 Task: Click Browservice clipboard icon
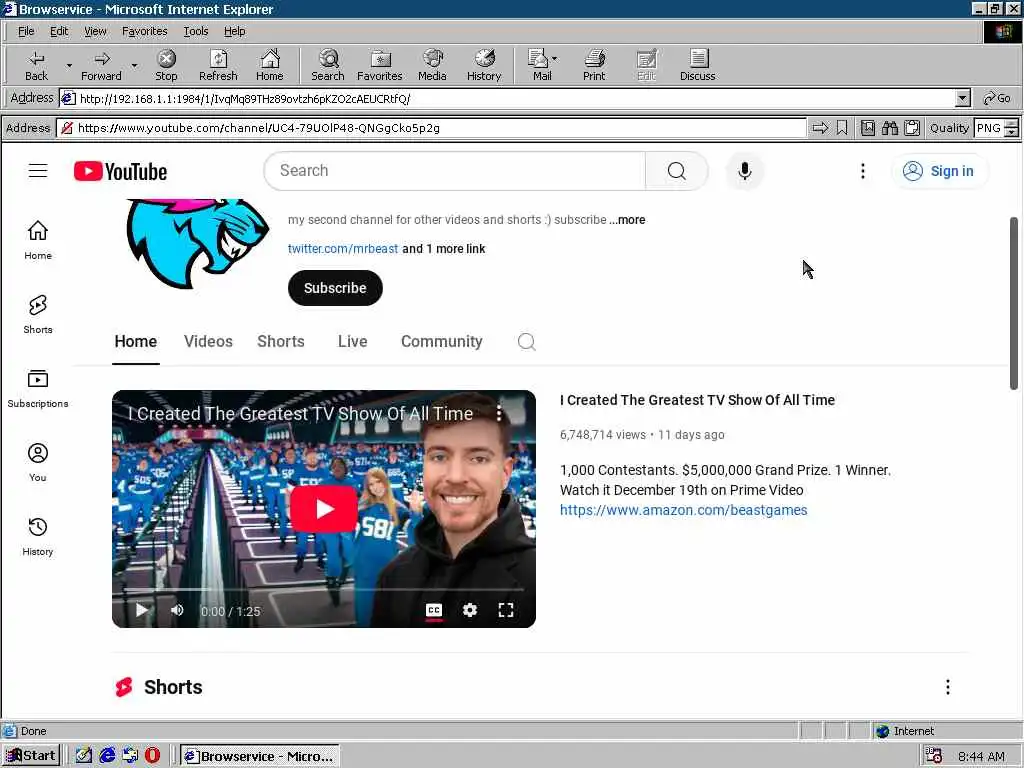coord(912,128)
